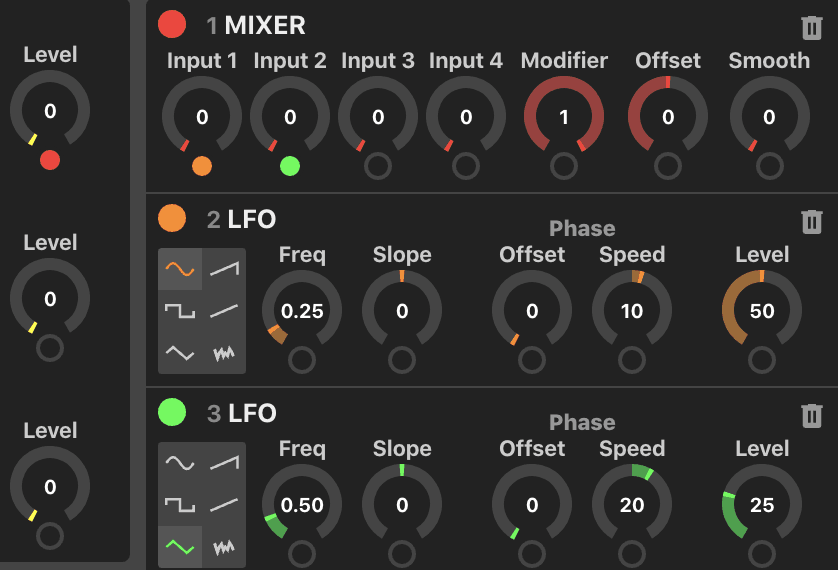Pick the noise waveform in 2 LFO
Image resolution: width=838 pixels, height=570 pixels.
[224, 353]
